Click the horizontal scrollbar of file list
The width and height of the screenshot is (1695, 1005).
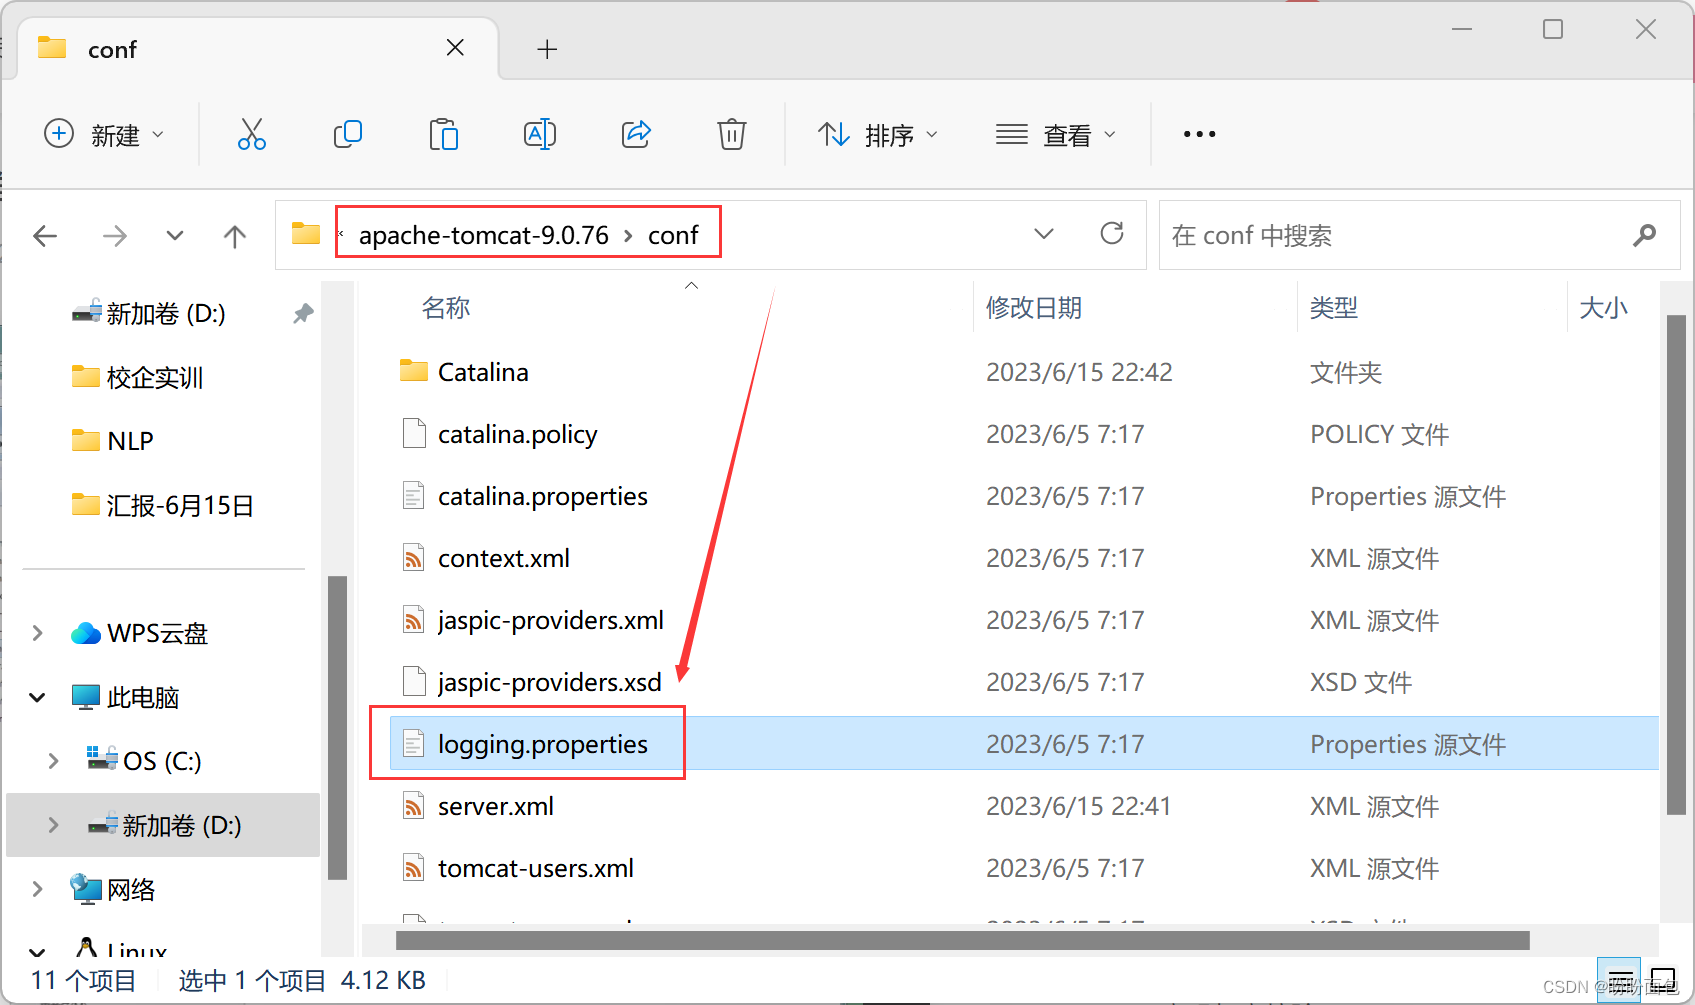962,940
